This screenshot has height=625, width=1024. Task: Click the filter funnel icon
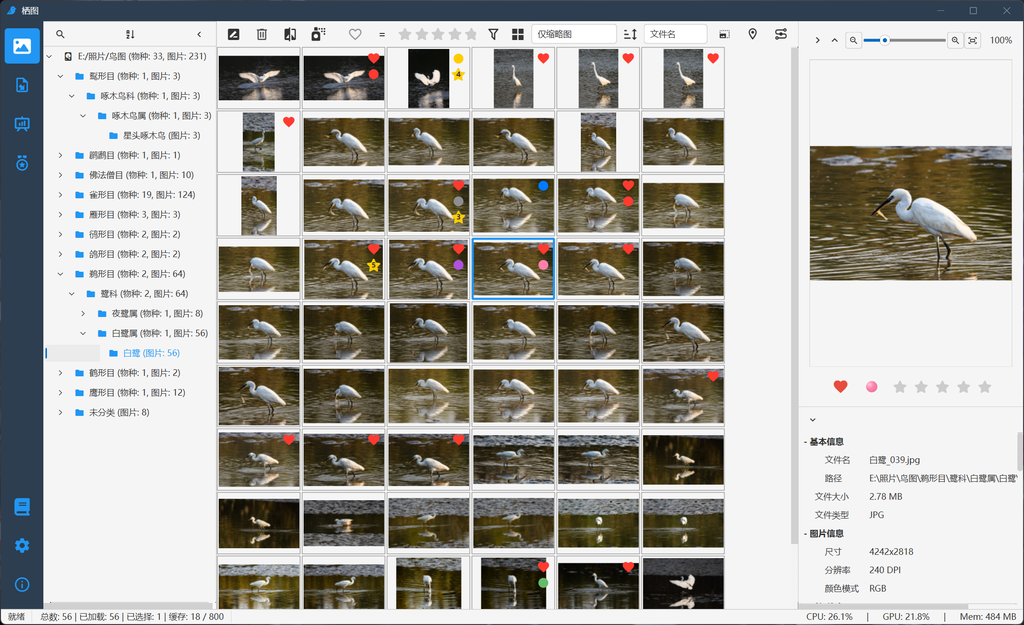click(x=493, y=34)
